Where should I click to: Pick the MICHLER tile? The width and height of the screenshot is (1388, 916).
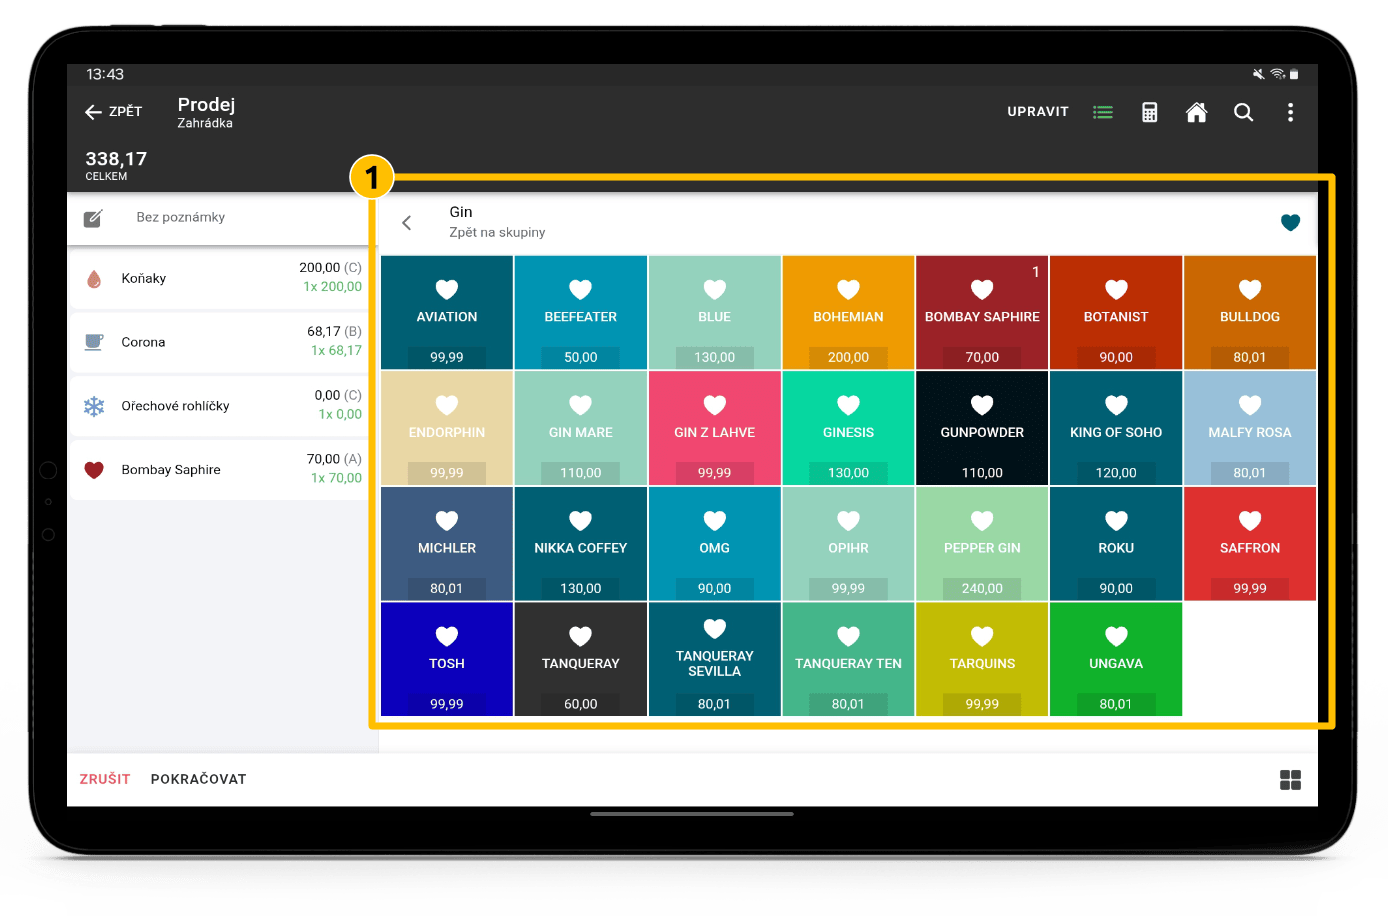[x=447, y=544]
